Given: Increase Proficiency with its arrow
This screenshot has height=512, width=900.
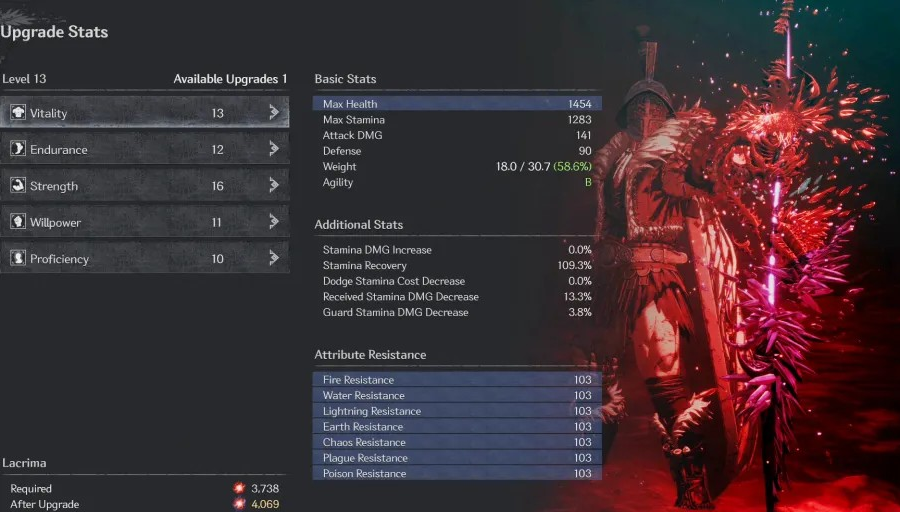Looking at the screenshot, I should click(x=274, y=258).
